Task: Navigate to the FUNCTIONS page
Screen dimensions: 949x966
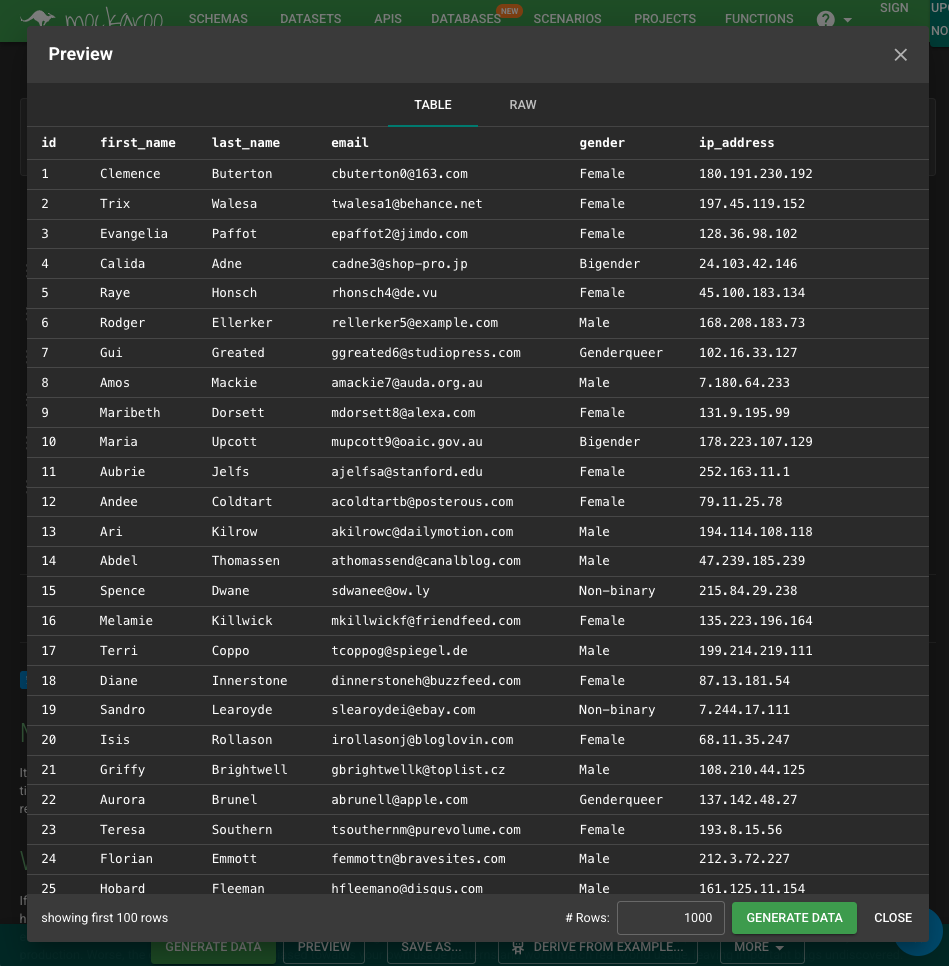Action: (759, 19)
